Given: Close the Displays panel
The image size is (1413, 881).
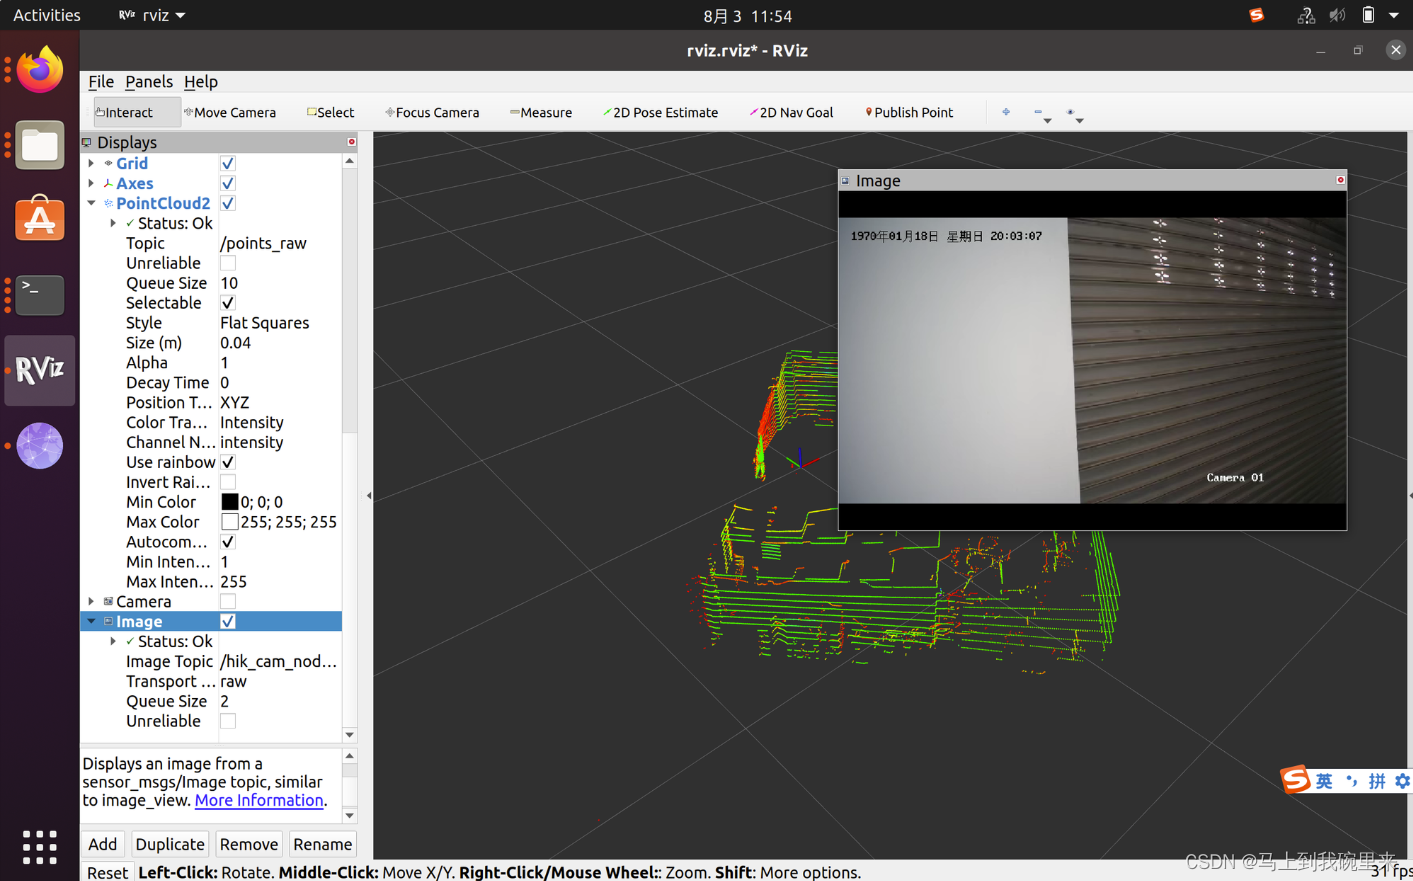Looking at the screenshot, I should pyautogui.click(x=351, y=142).
